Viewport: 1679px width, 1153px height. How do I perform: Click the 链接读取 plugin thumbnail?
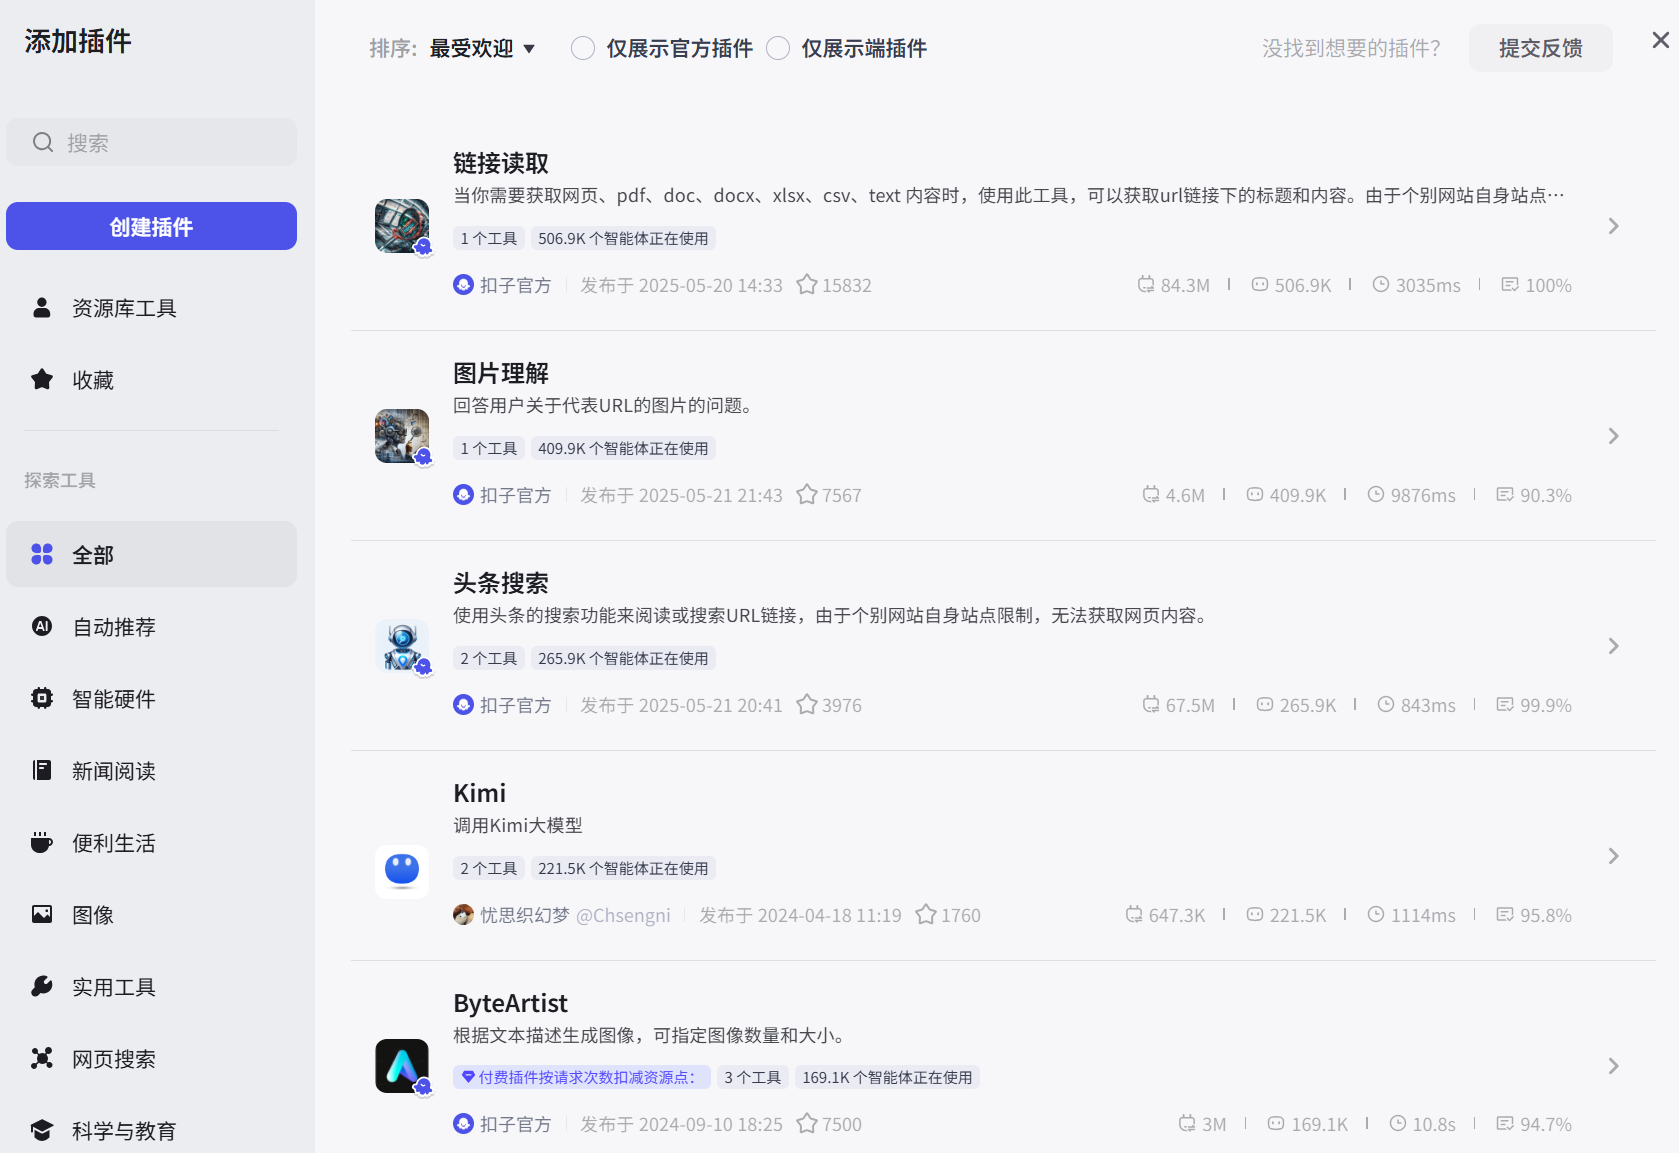(402, 226)
